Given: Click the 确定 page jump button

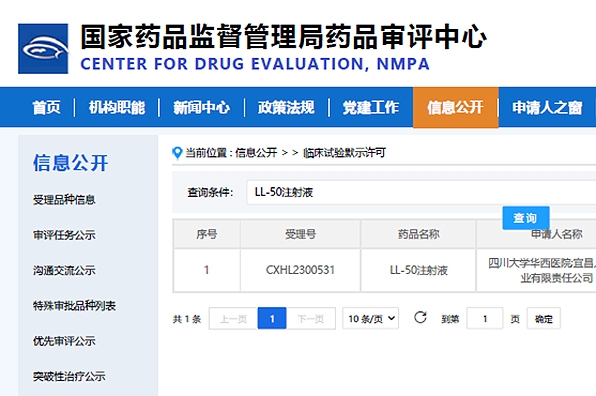Looking at the screenshot, I should pyautogui.click(x=544, y=318).
